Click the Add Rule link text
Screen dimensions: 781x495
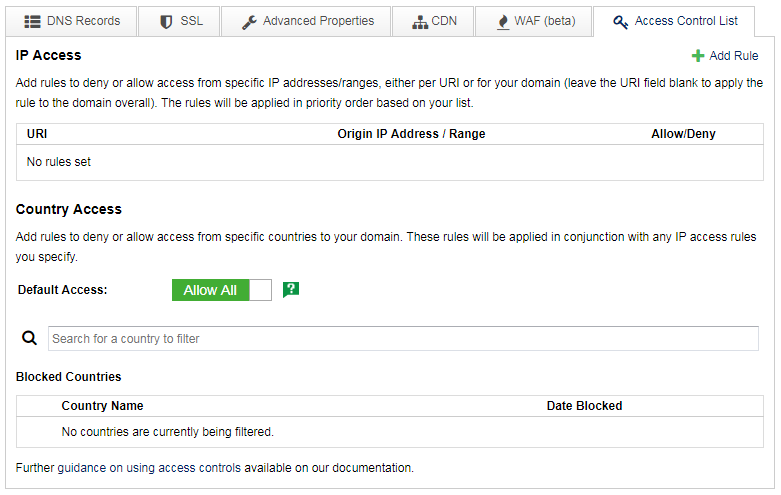[x=733, y=56]
